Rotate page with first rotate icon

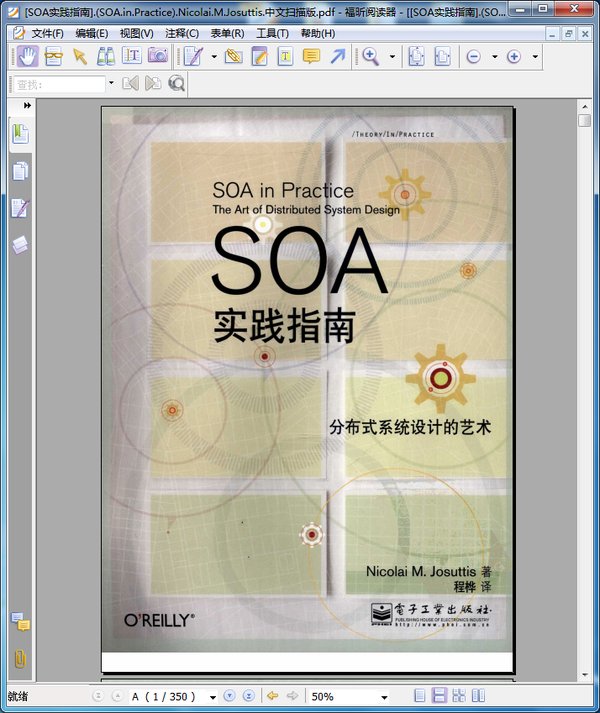point(416,57)
